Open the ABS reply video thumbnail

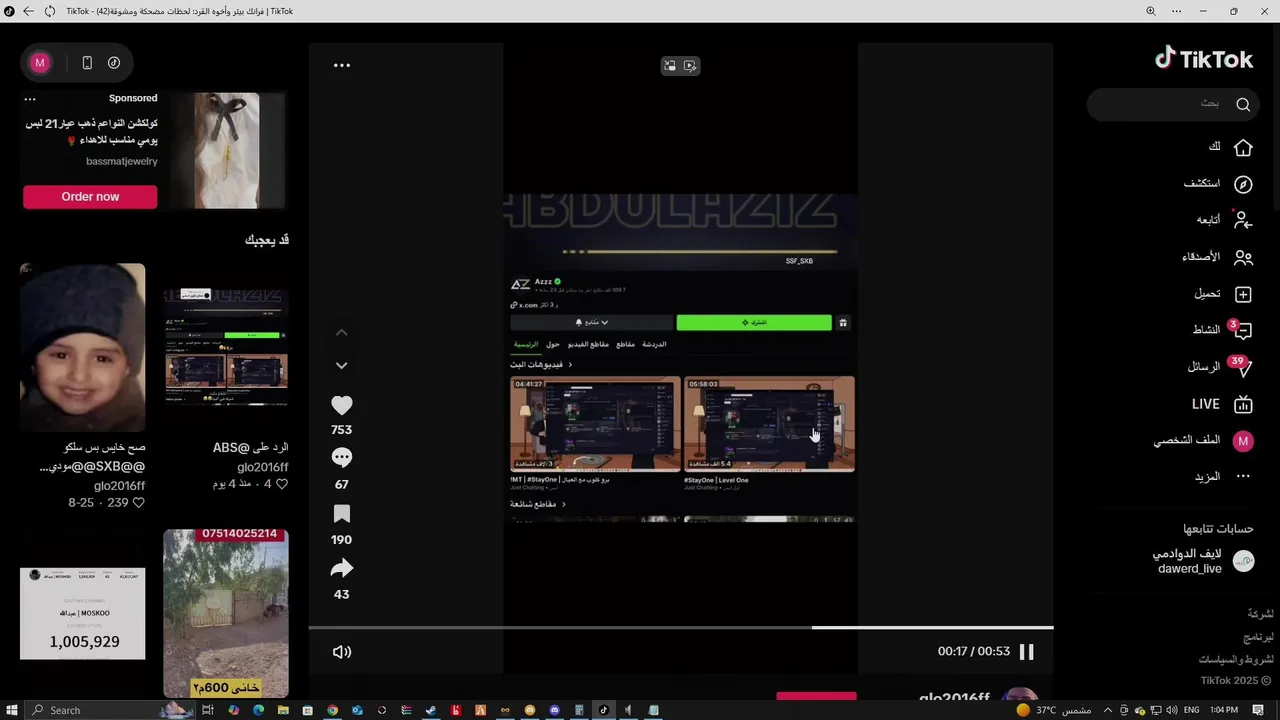click(x=226, y=347)
